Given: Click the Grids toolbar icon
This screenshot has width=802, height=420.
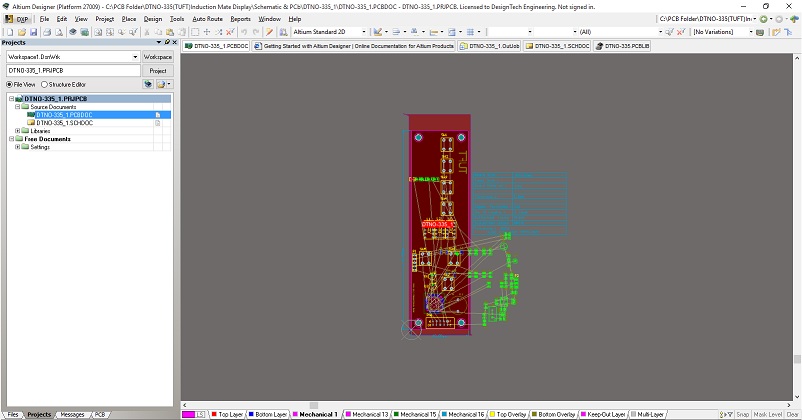Looking at the screenshot, I should pyautogui.click(x=471, y=32).
